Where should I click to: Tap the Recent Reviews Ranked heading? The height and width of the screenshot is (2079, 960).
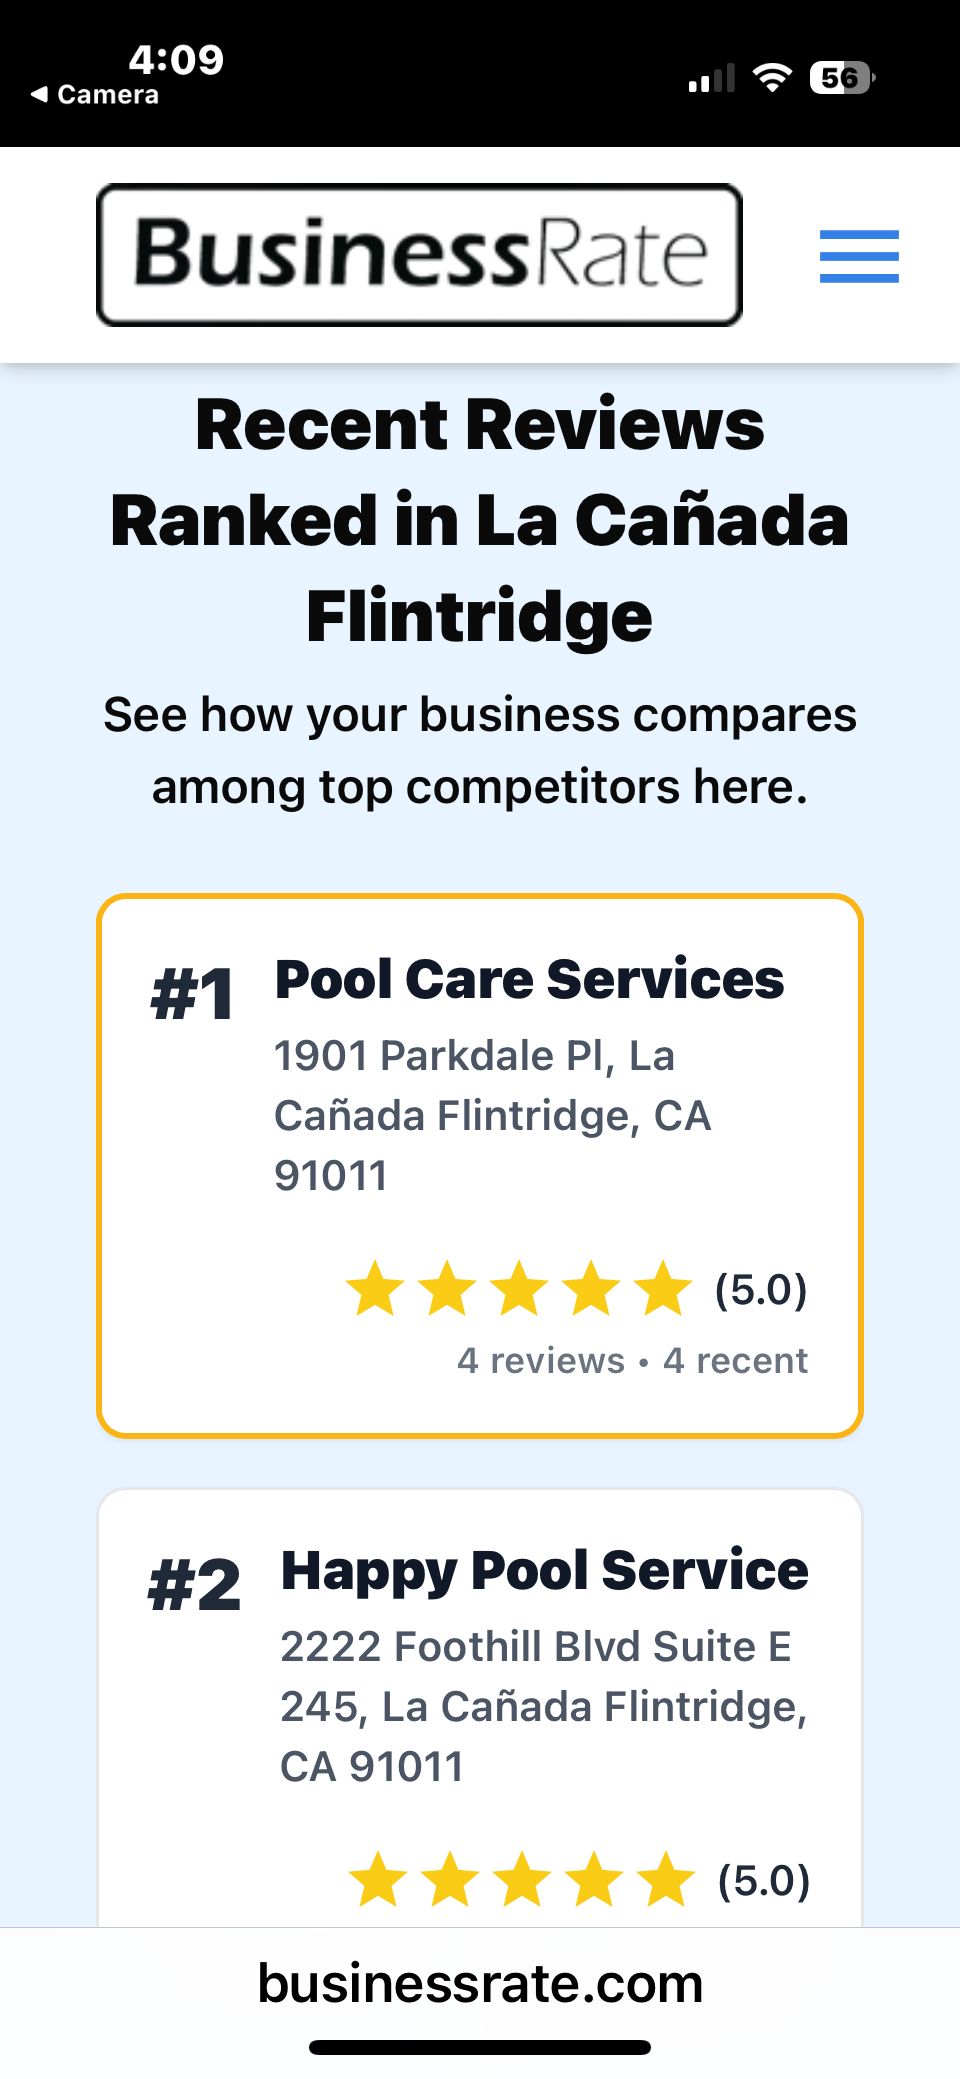pyautogui.click(x=480, y=520)
